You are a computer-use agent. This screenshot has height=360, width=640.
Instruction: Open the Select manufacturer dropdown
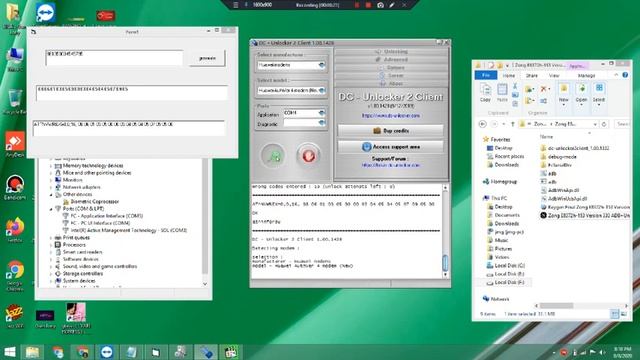[322, 65]
